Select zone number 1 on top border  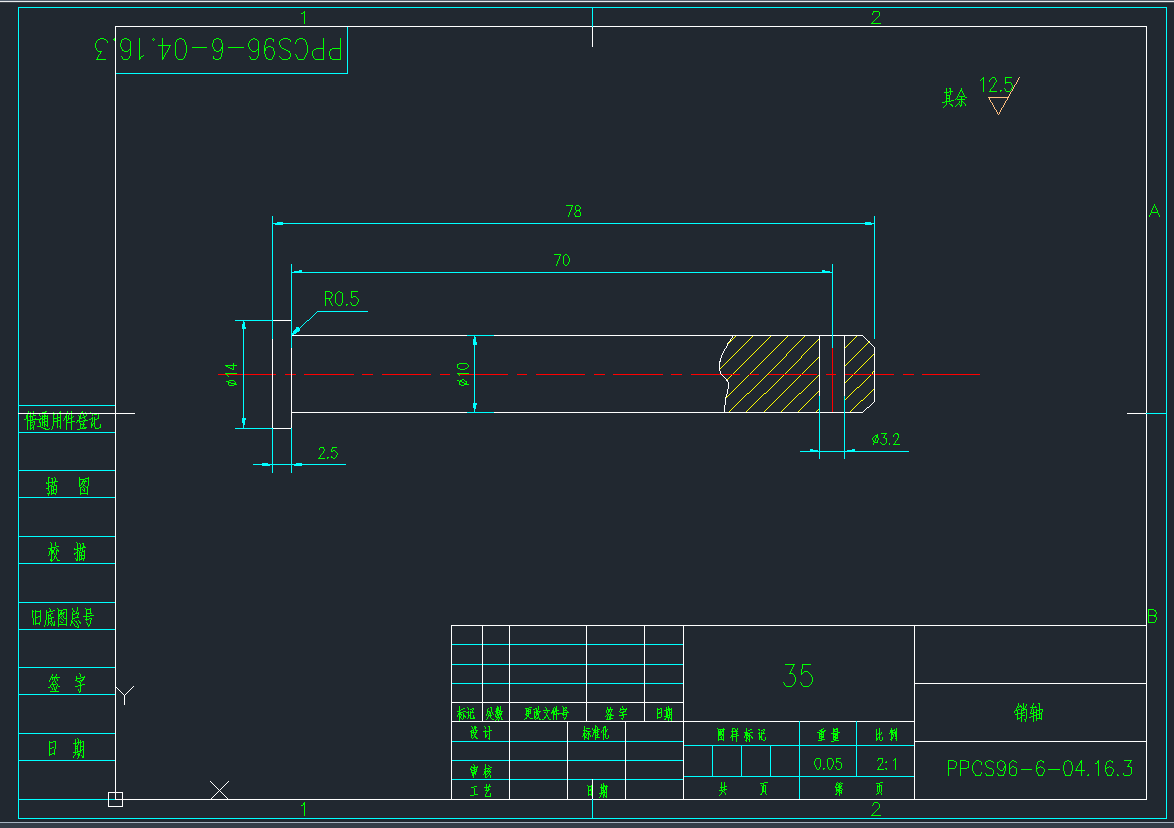303,17
